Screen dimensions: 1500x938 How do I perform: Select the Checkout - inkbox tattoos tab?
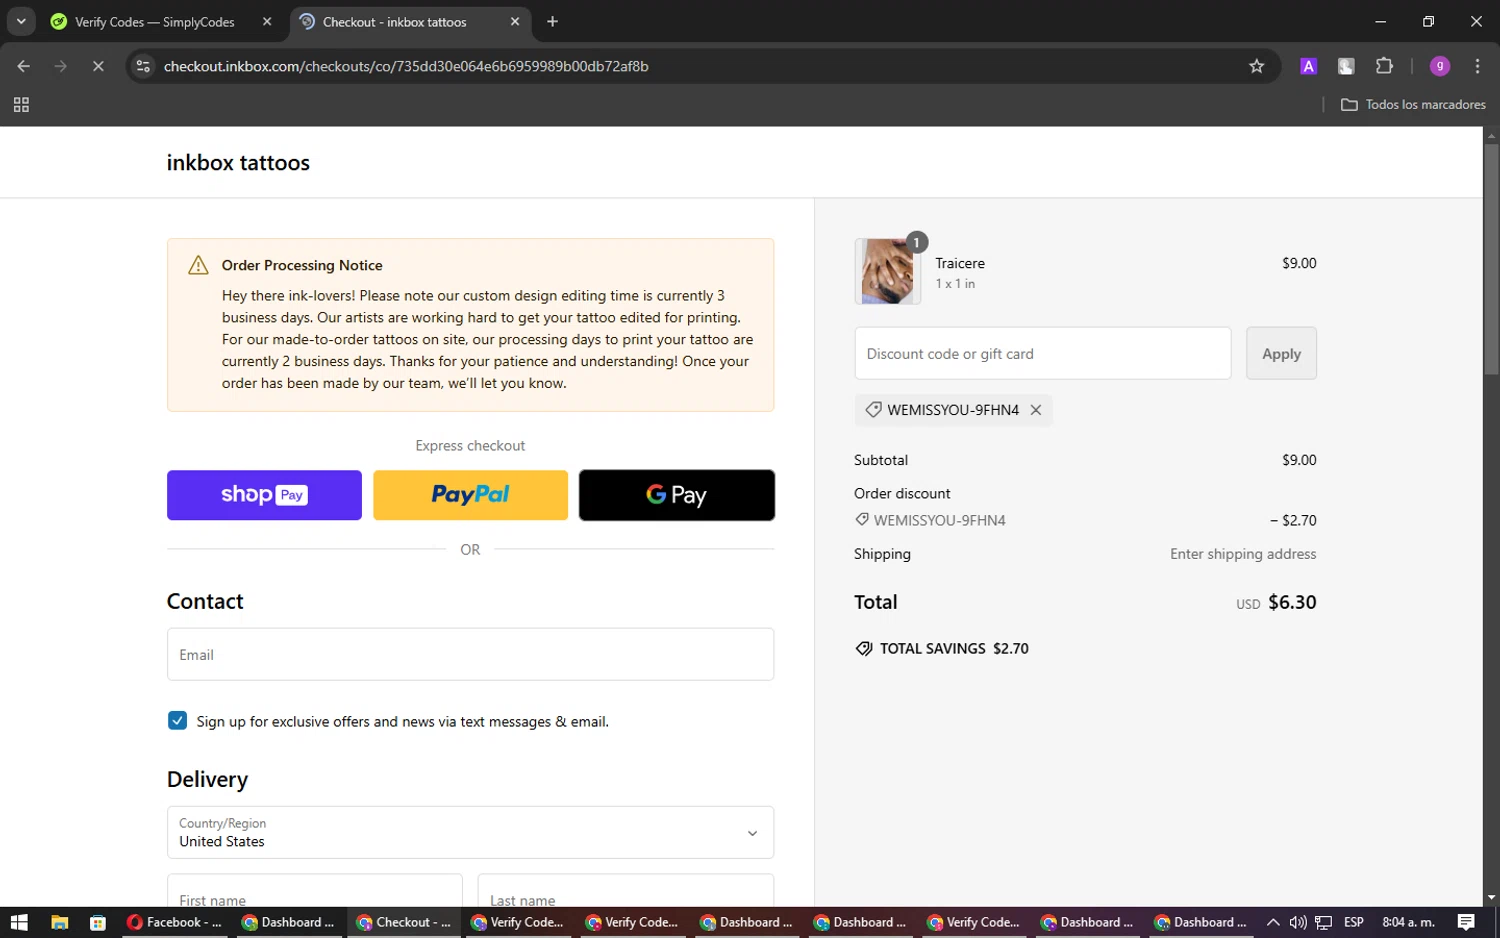(395, 22)
